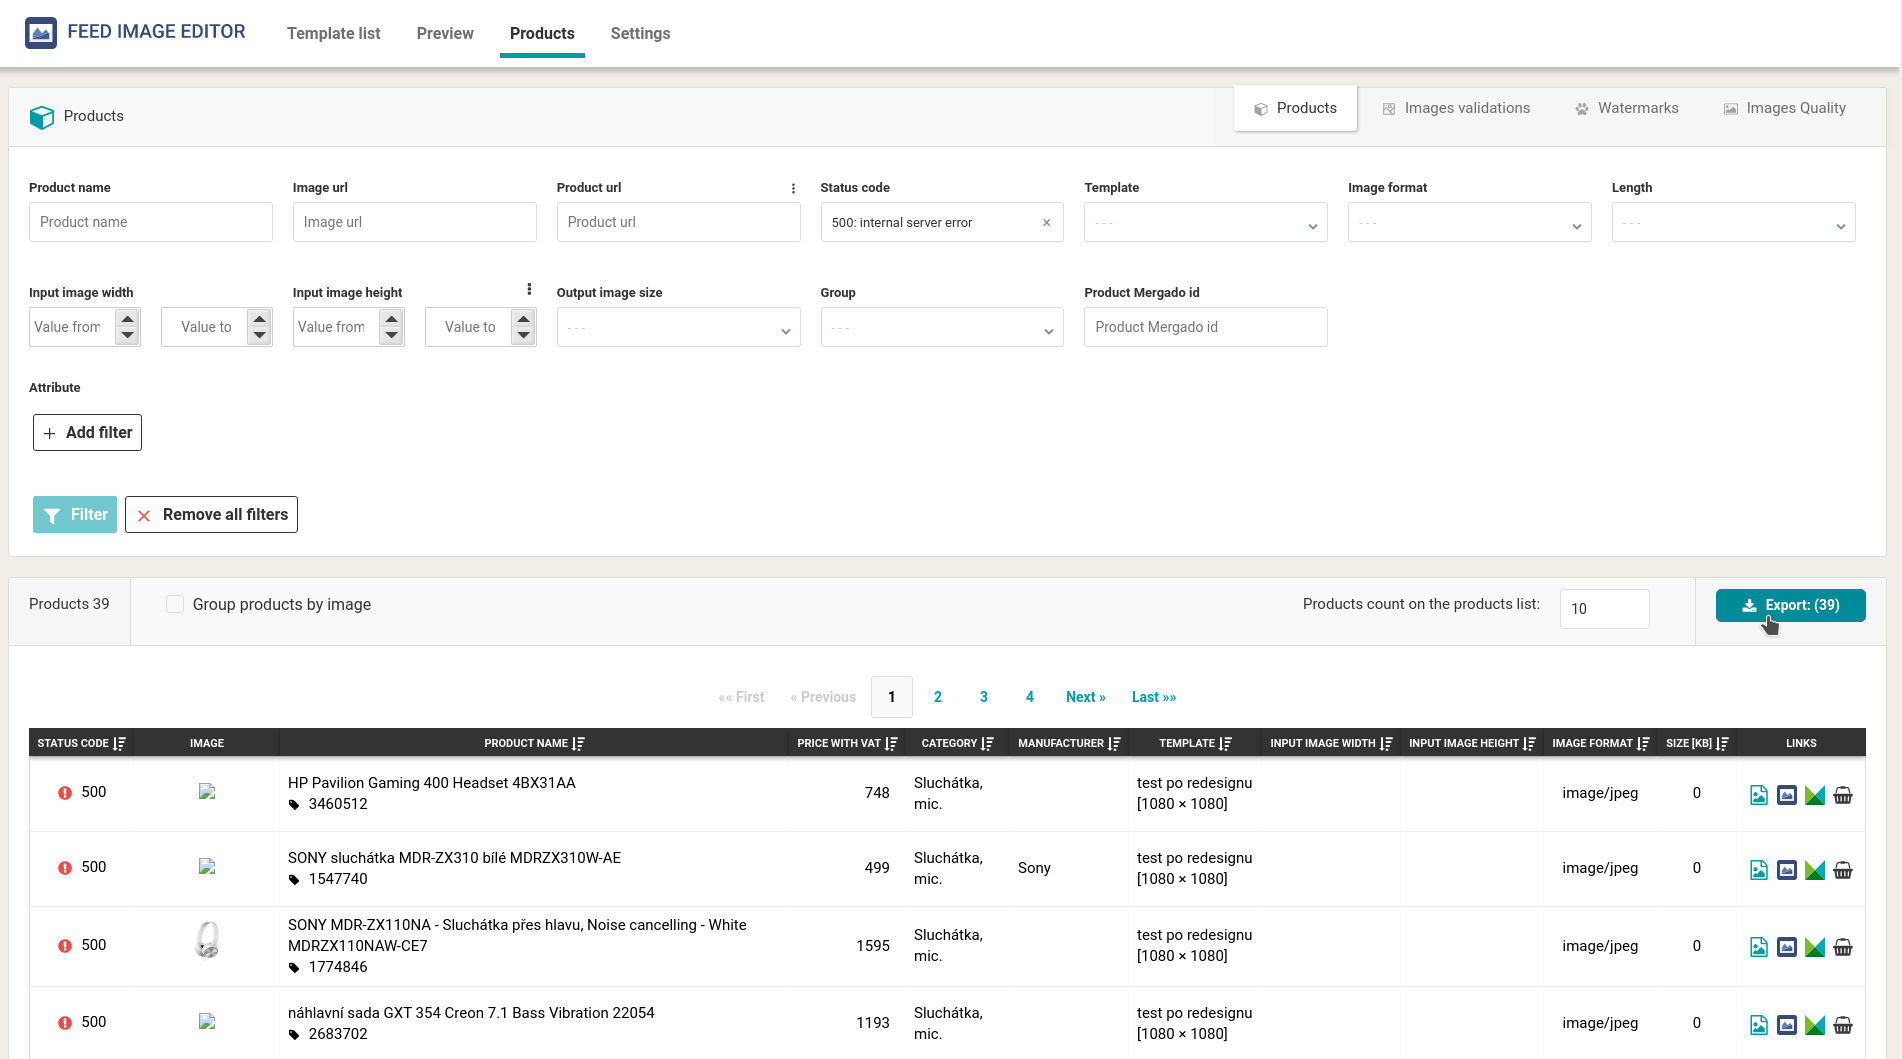The width and height of the screenshot is (1902, 1059).
Task: Click the Feed Image Editor logo icon
Action: tap(41, 33)
